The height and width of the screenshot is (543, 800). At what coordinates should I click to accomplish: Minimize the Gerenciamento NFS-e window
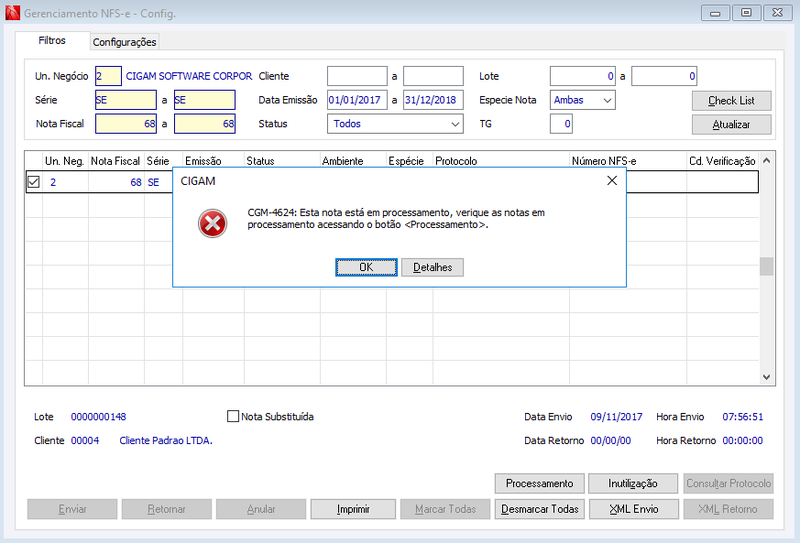pyautogui.click(x=715, y=13)
